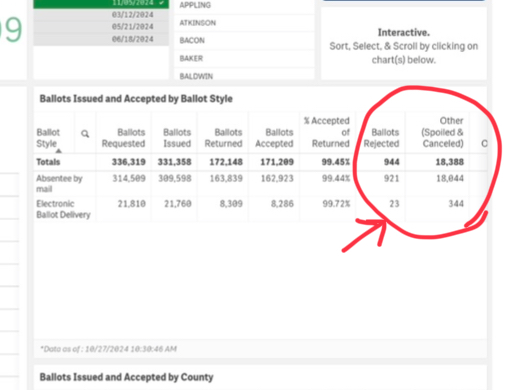Sort by the Ballots Requested column header

click(123, 138)
